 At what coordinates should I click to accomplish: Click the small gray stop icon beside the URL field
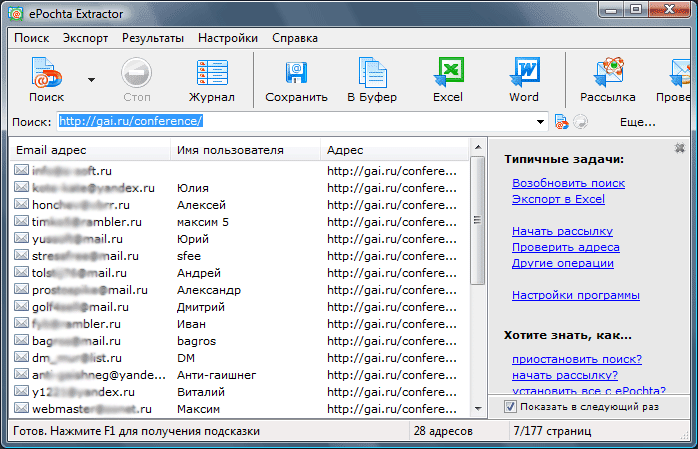[x=580, y=121]
